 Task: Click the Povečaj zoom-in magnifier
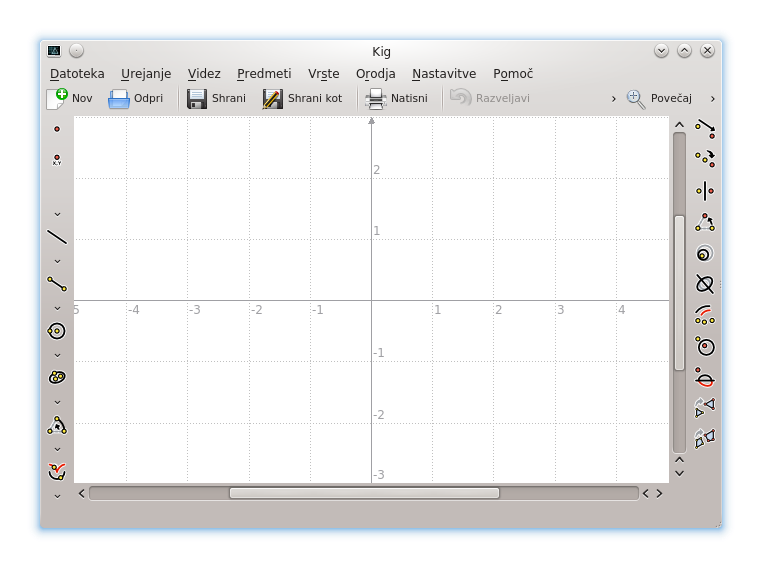pos(658,98)
